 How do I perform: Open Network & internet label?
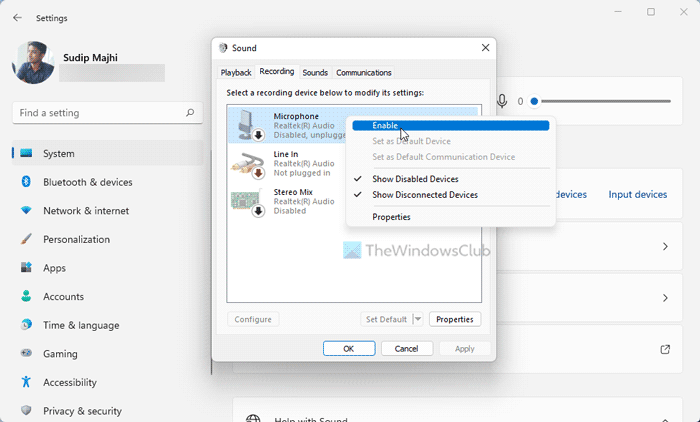pos(86,211)
